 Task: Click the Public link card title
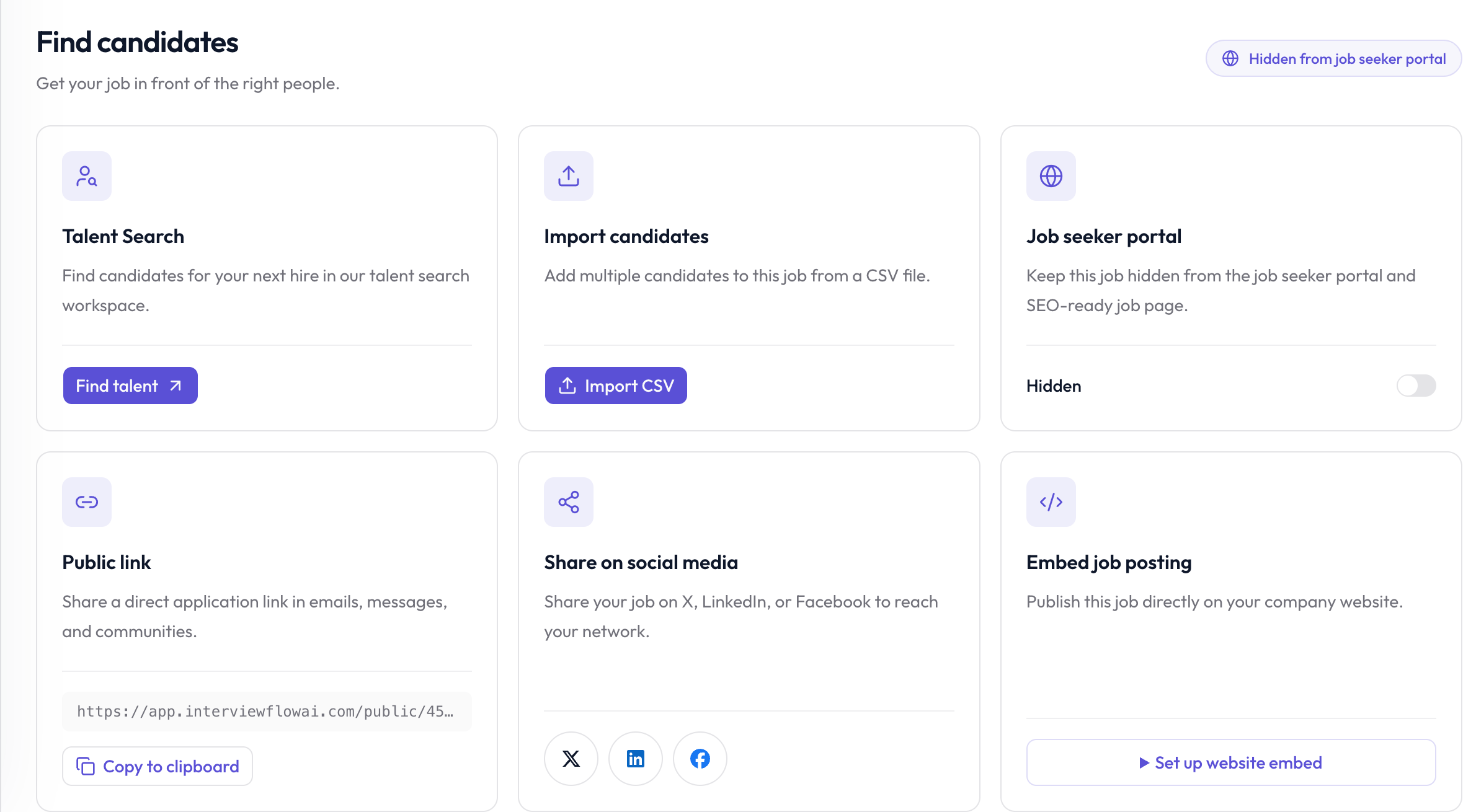[107, 563]
